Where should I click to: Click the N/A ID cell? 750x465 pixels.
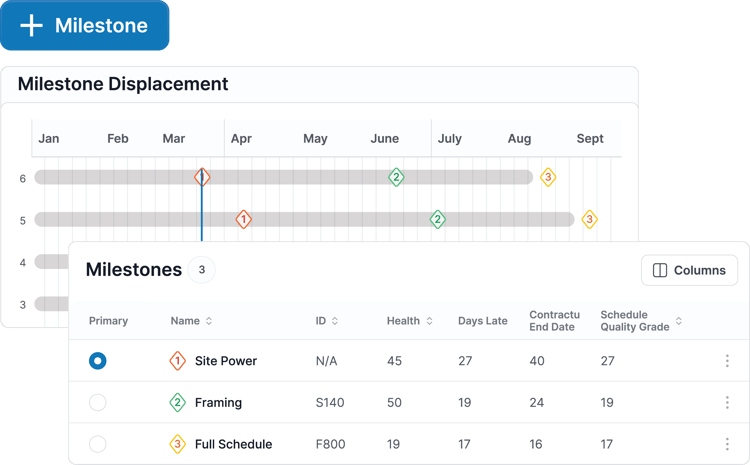pos(326,361)
